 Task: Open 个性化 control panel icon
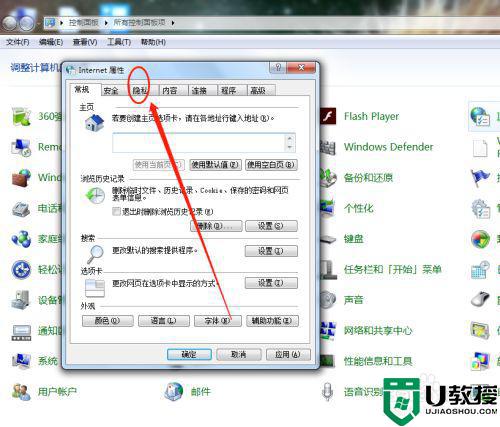pyautogui.click(x=328, y=208)
